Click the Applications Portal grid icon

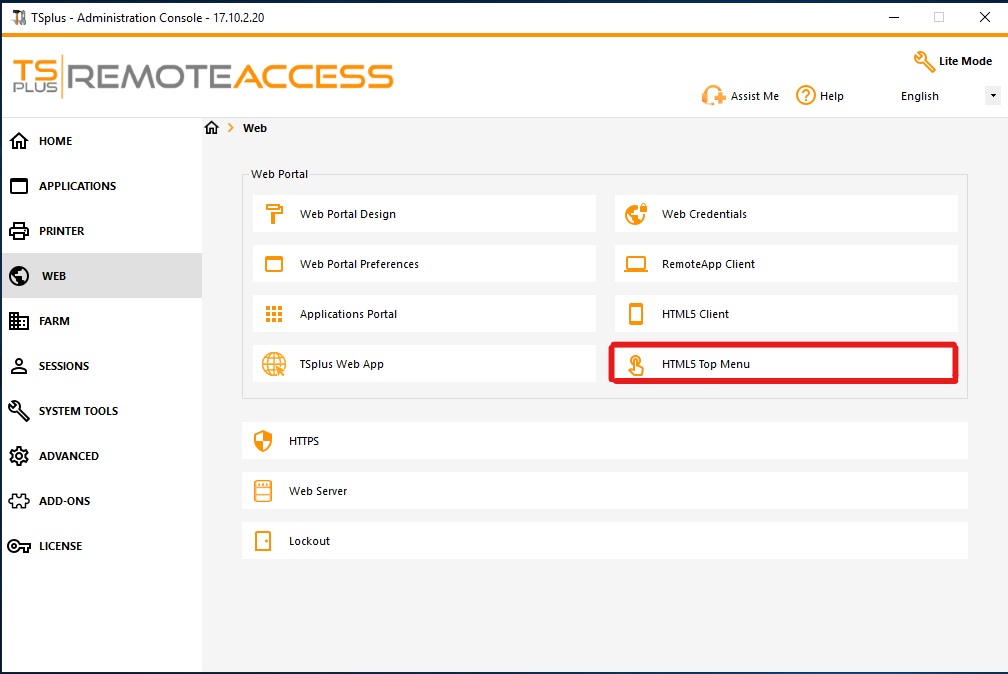(x=274, y=314)
